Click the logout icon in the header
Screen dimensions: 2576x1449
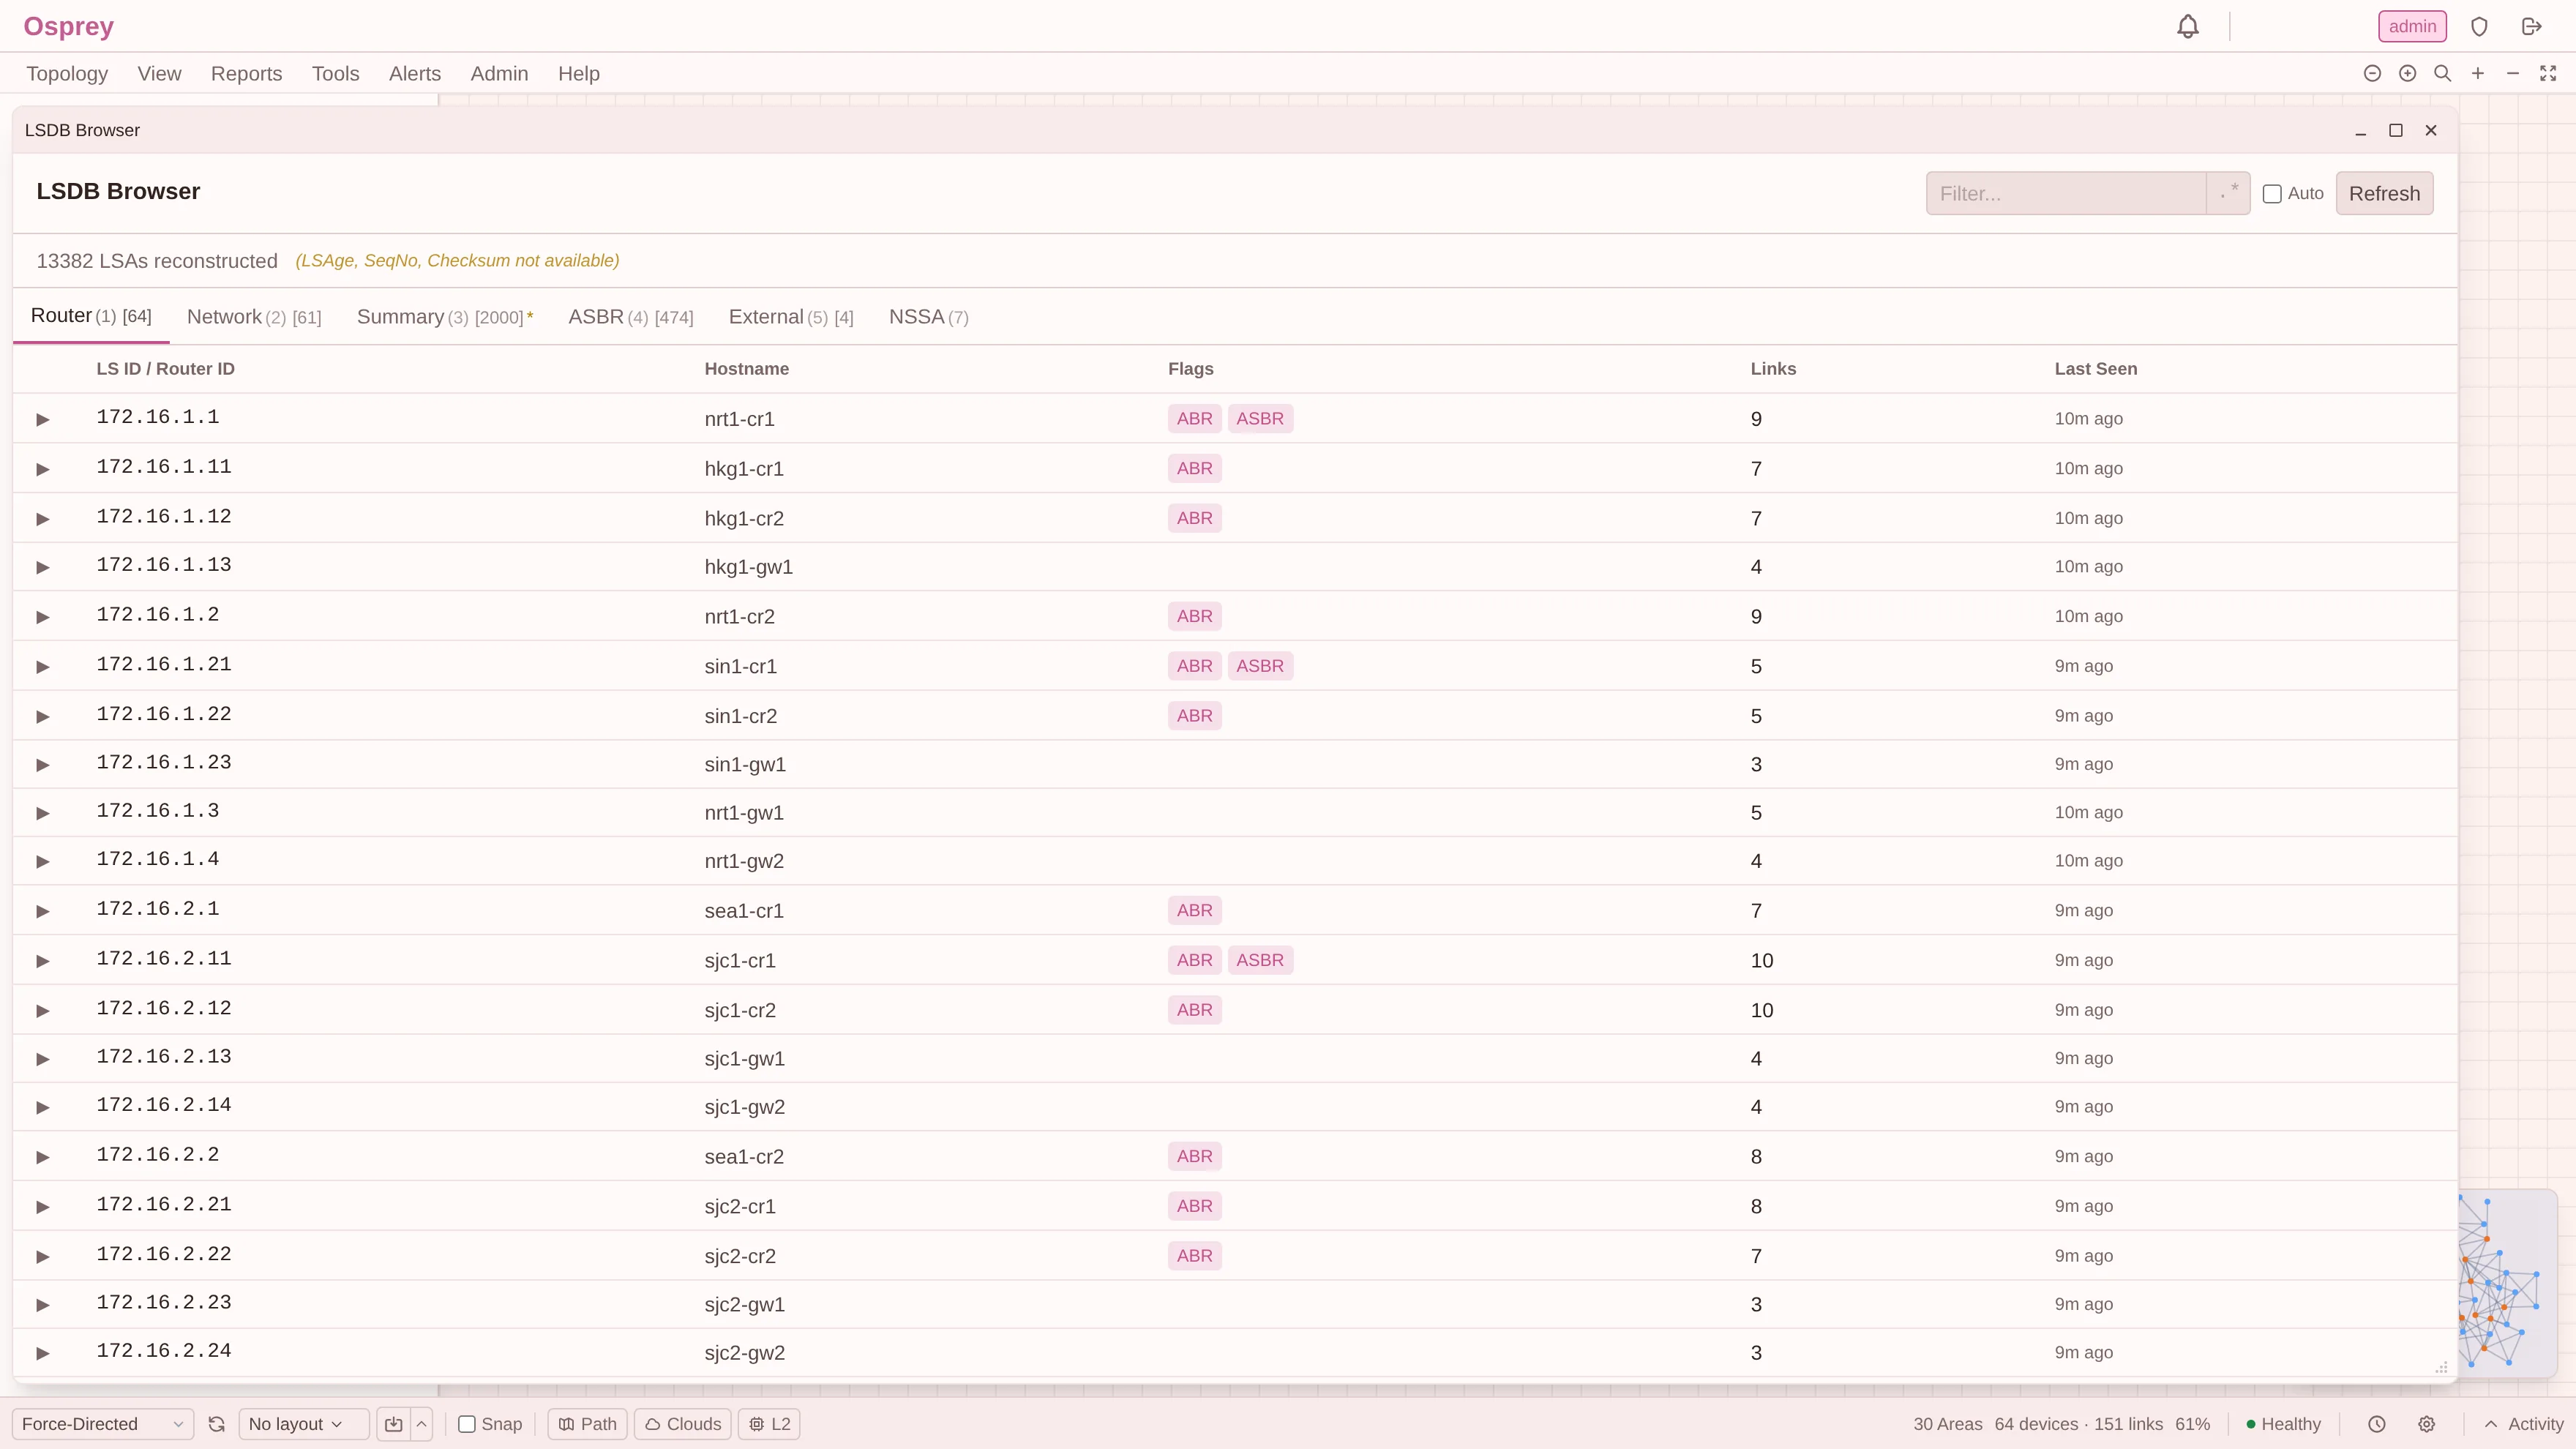pos(2532,27)
